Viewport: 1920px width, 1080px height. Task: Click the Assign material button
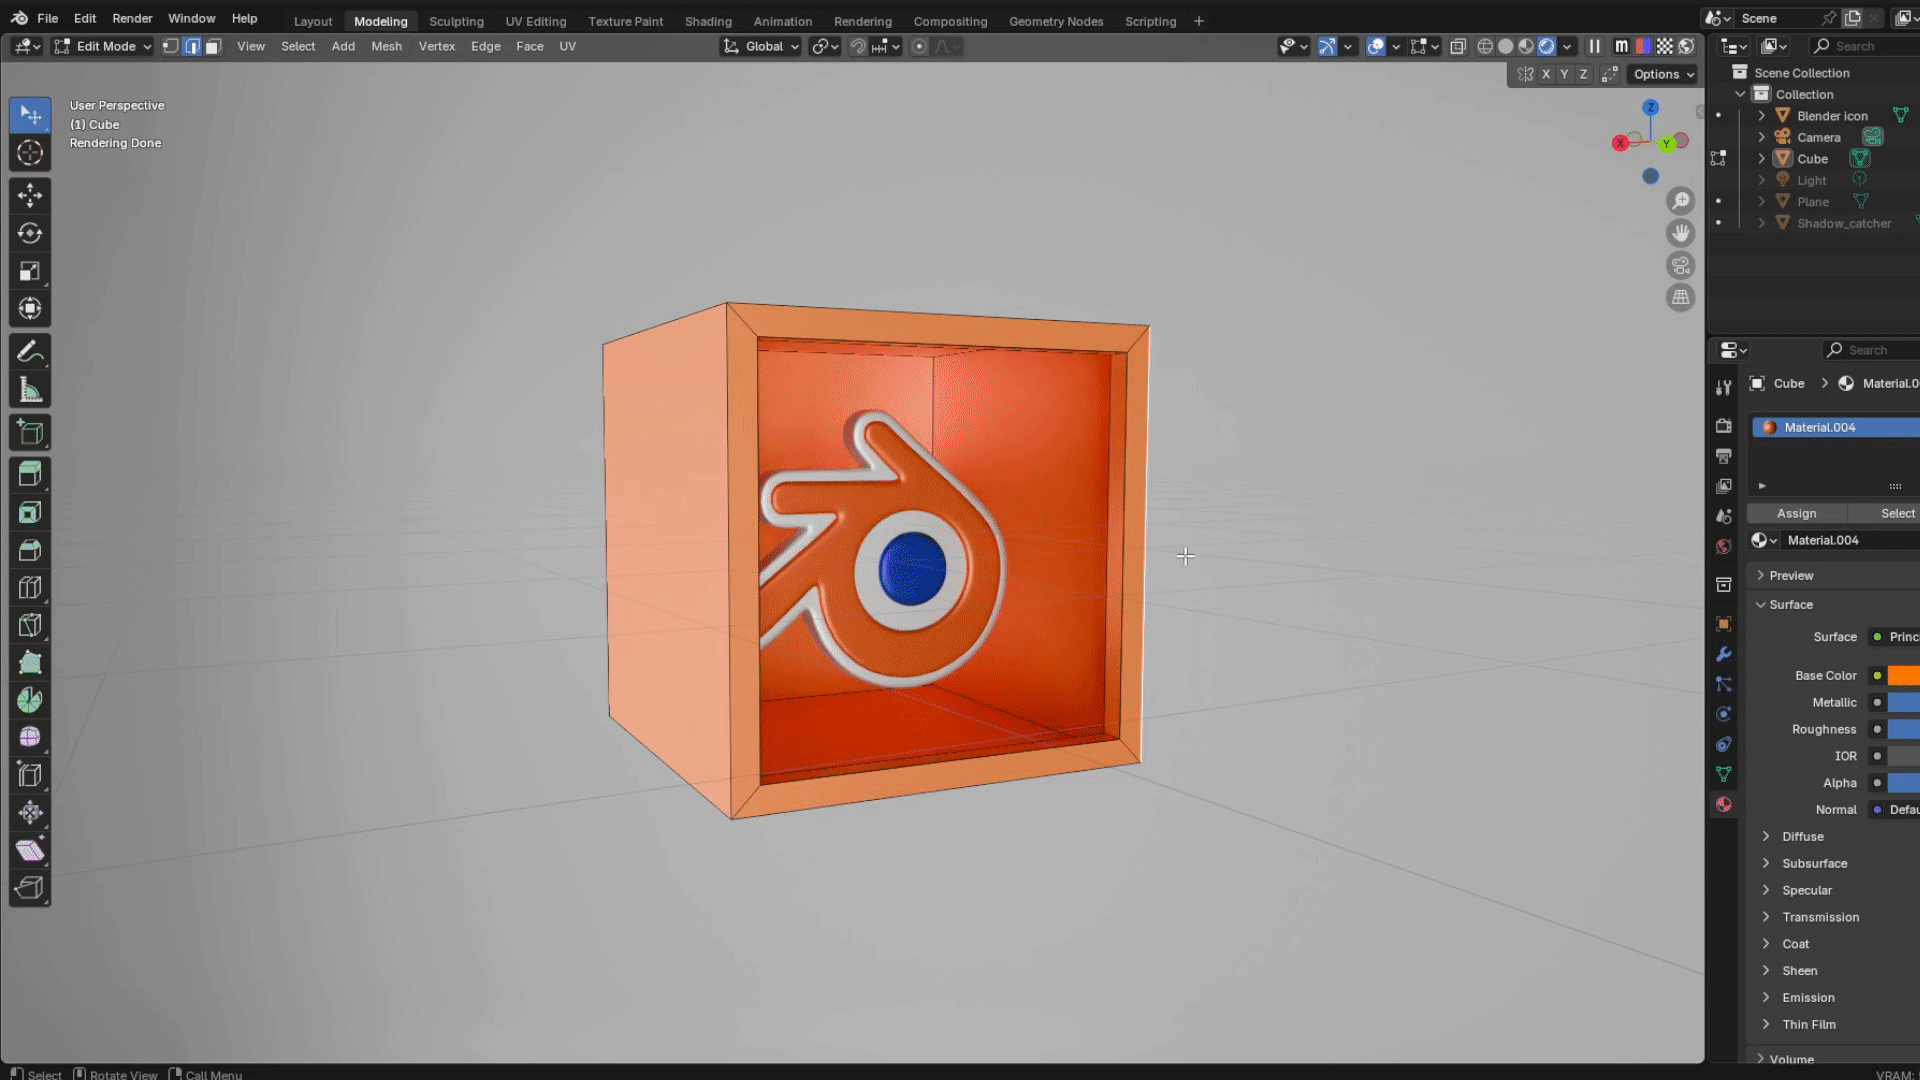[1797, 513]
